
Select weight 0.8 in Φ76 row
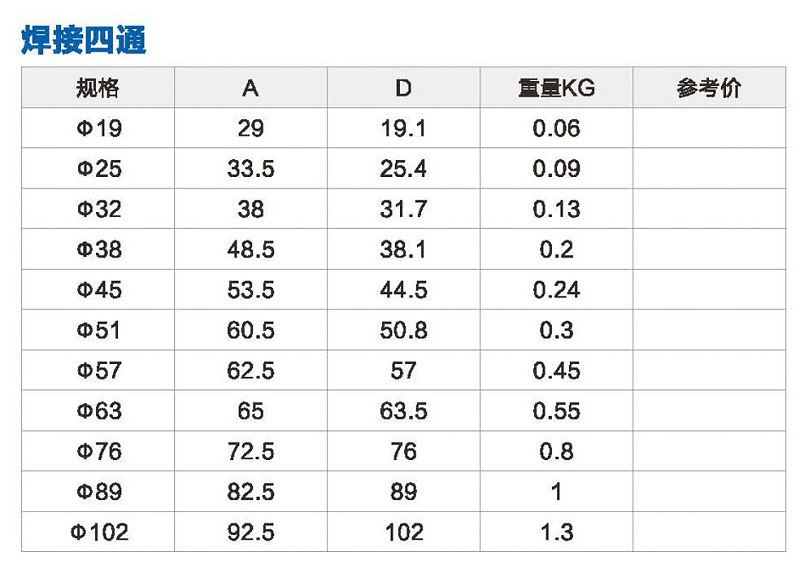tap(556, 451)
